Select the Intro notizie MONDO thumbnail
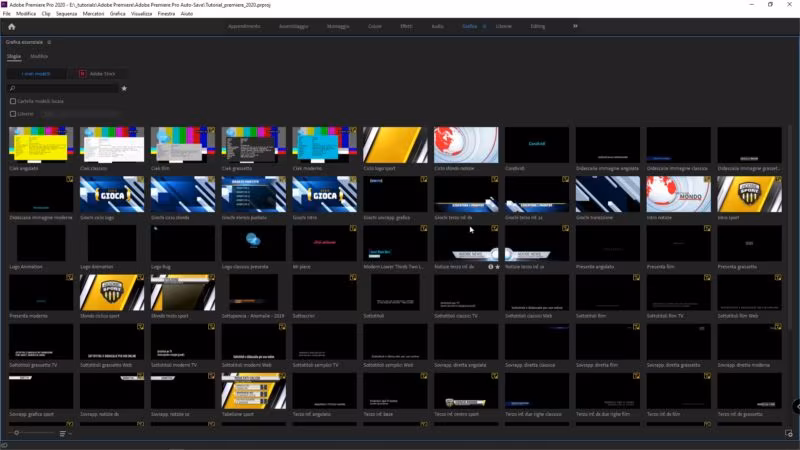Viewport: 800px width, 450px height. point(679,194)
